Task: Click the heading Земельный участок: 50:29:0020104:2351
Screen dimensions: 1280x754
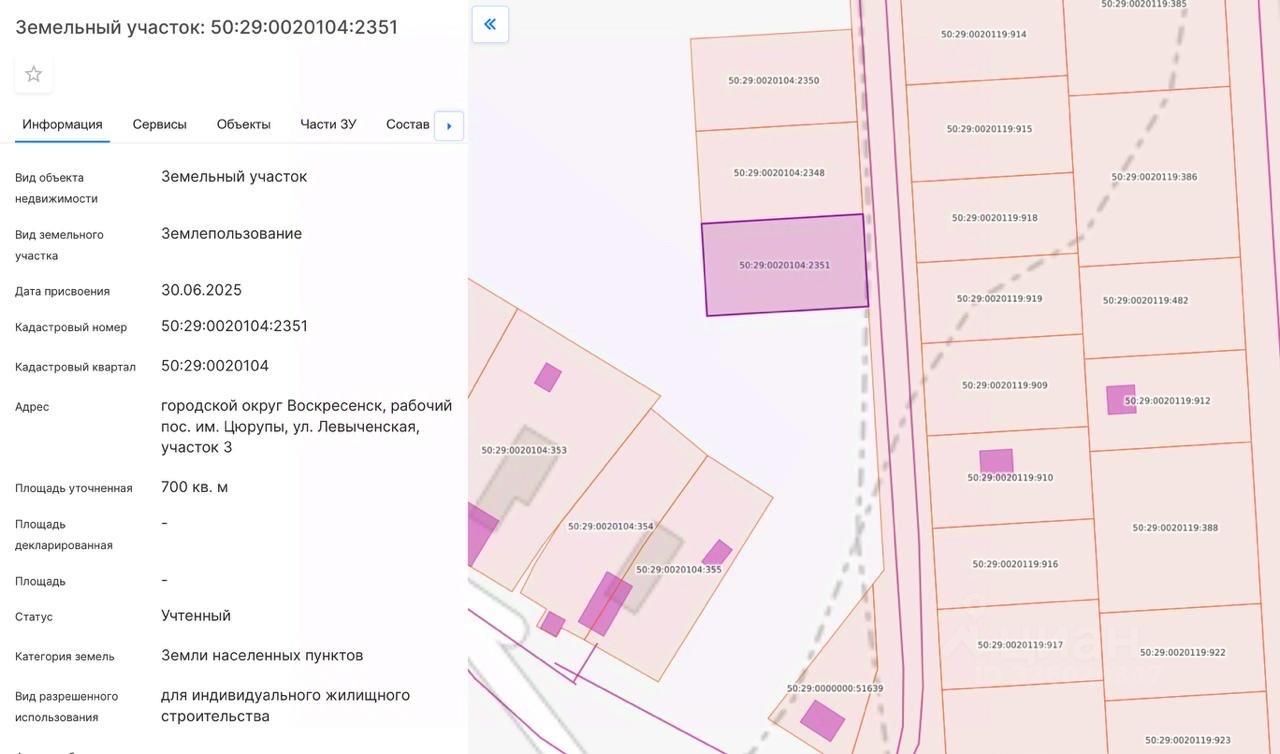Action: (206, 27)
